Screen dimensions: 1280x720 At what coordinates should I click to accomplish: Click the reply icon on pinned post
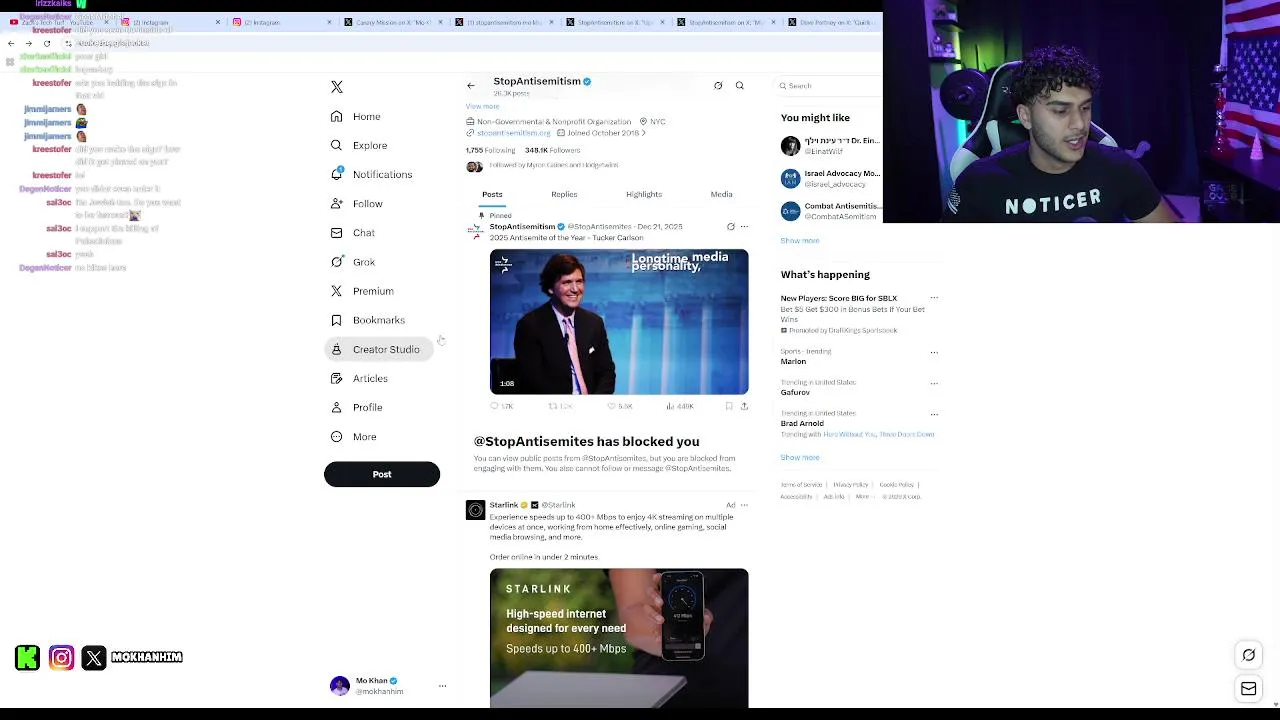coord(494,406)
